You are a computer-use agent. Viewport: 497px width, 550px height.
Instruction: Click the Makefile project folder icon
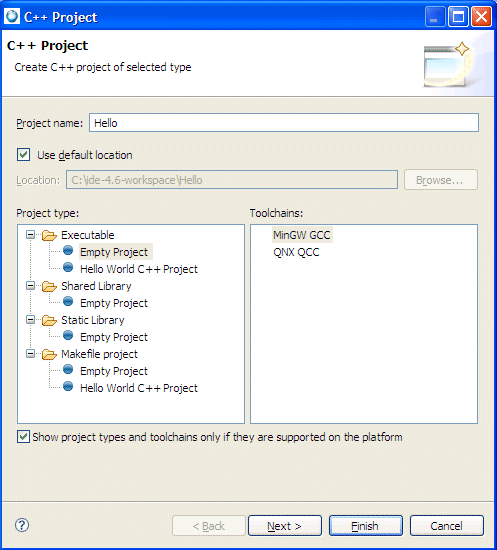click(x=49, y=355)
